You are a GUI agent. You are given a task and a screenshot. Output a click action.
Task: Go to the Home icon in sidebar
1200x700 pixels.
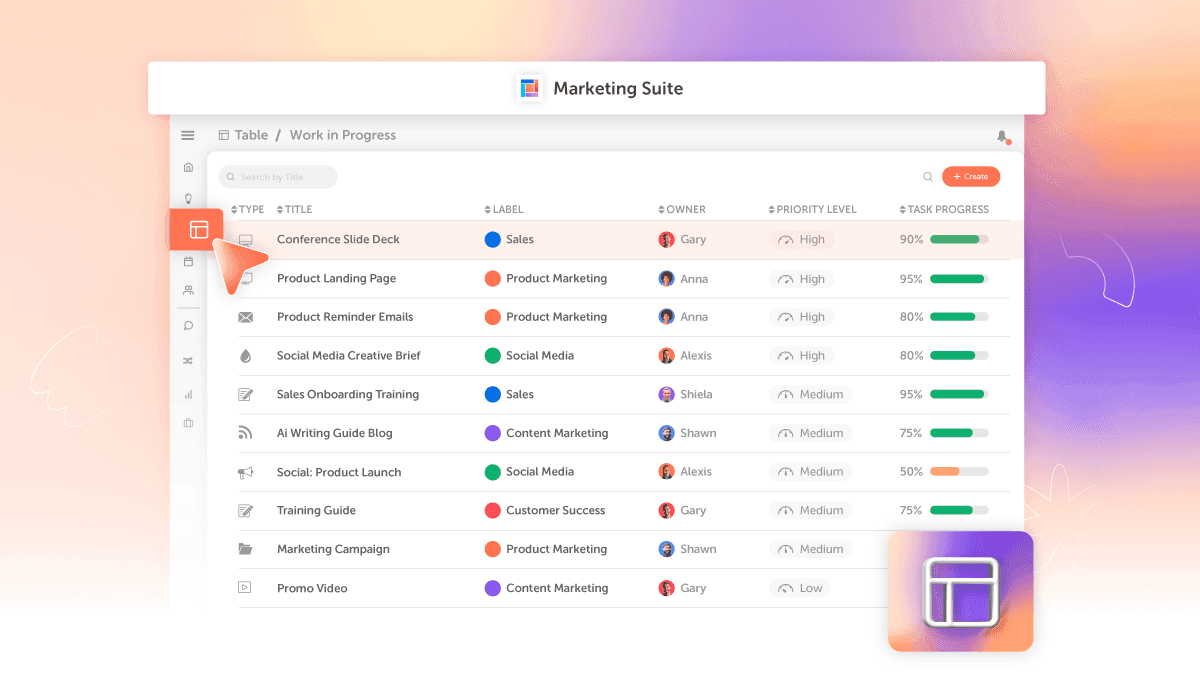pyautogui.click(x=188, y=167)
